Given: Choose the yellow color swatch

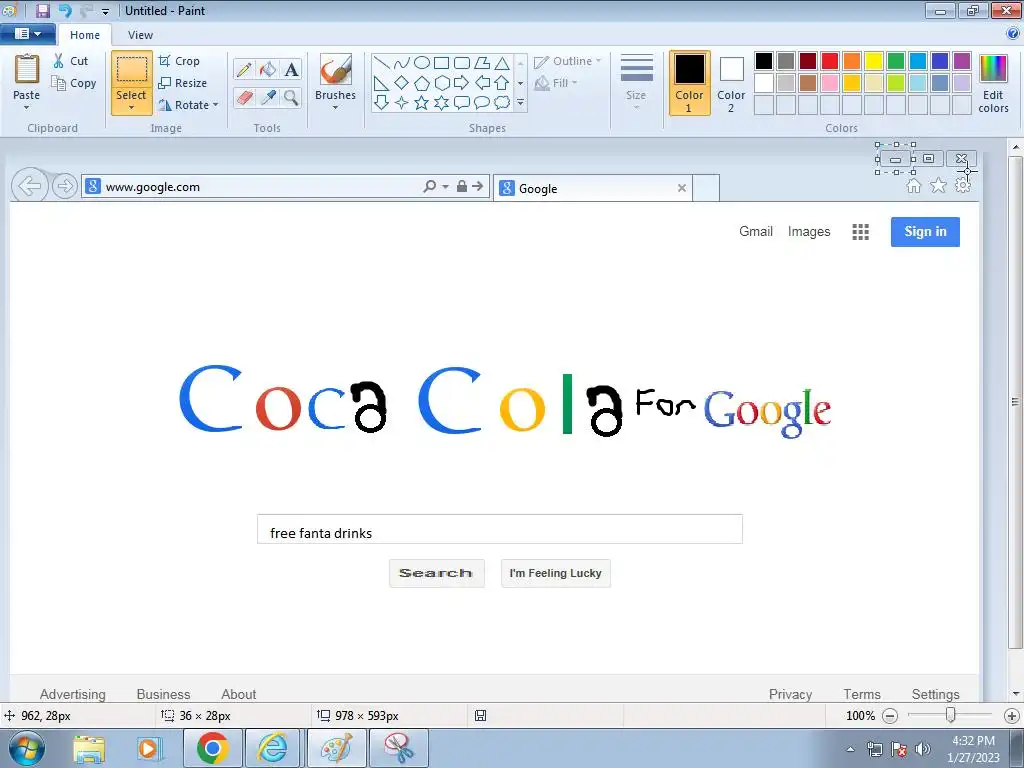Looking at the screenshot, I should (874, 61).
